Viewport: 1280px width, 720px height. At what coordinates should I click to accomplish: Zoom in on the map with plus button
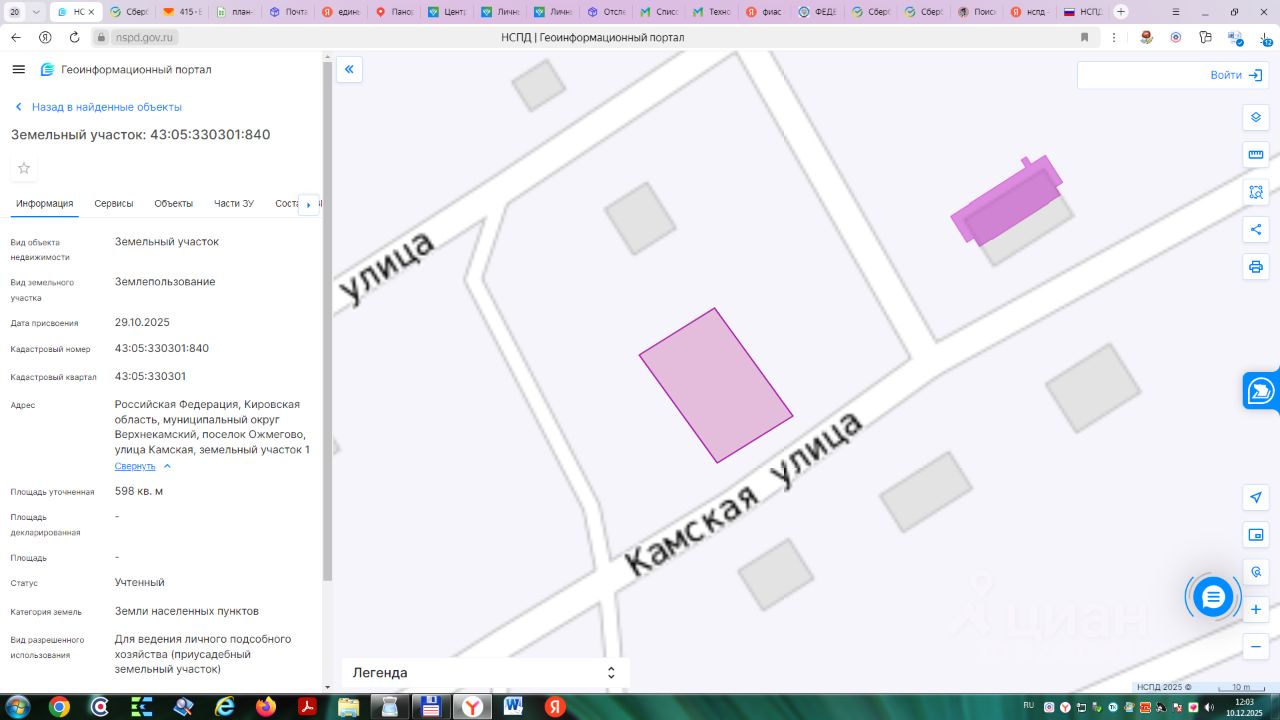pyautogui.click(x=1256, y=609)
